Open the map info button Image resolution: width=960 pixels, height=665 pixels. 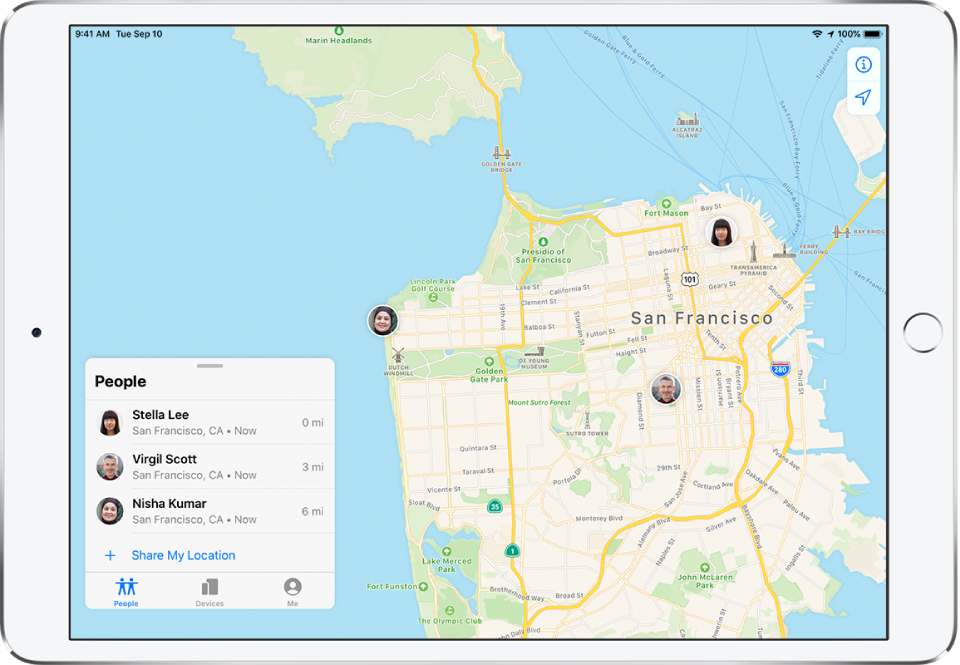click(863, 64)
